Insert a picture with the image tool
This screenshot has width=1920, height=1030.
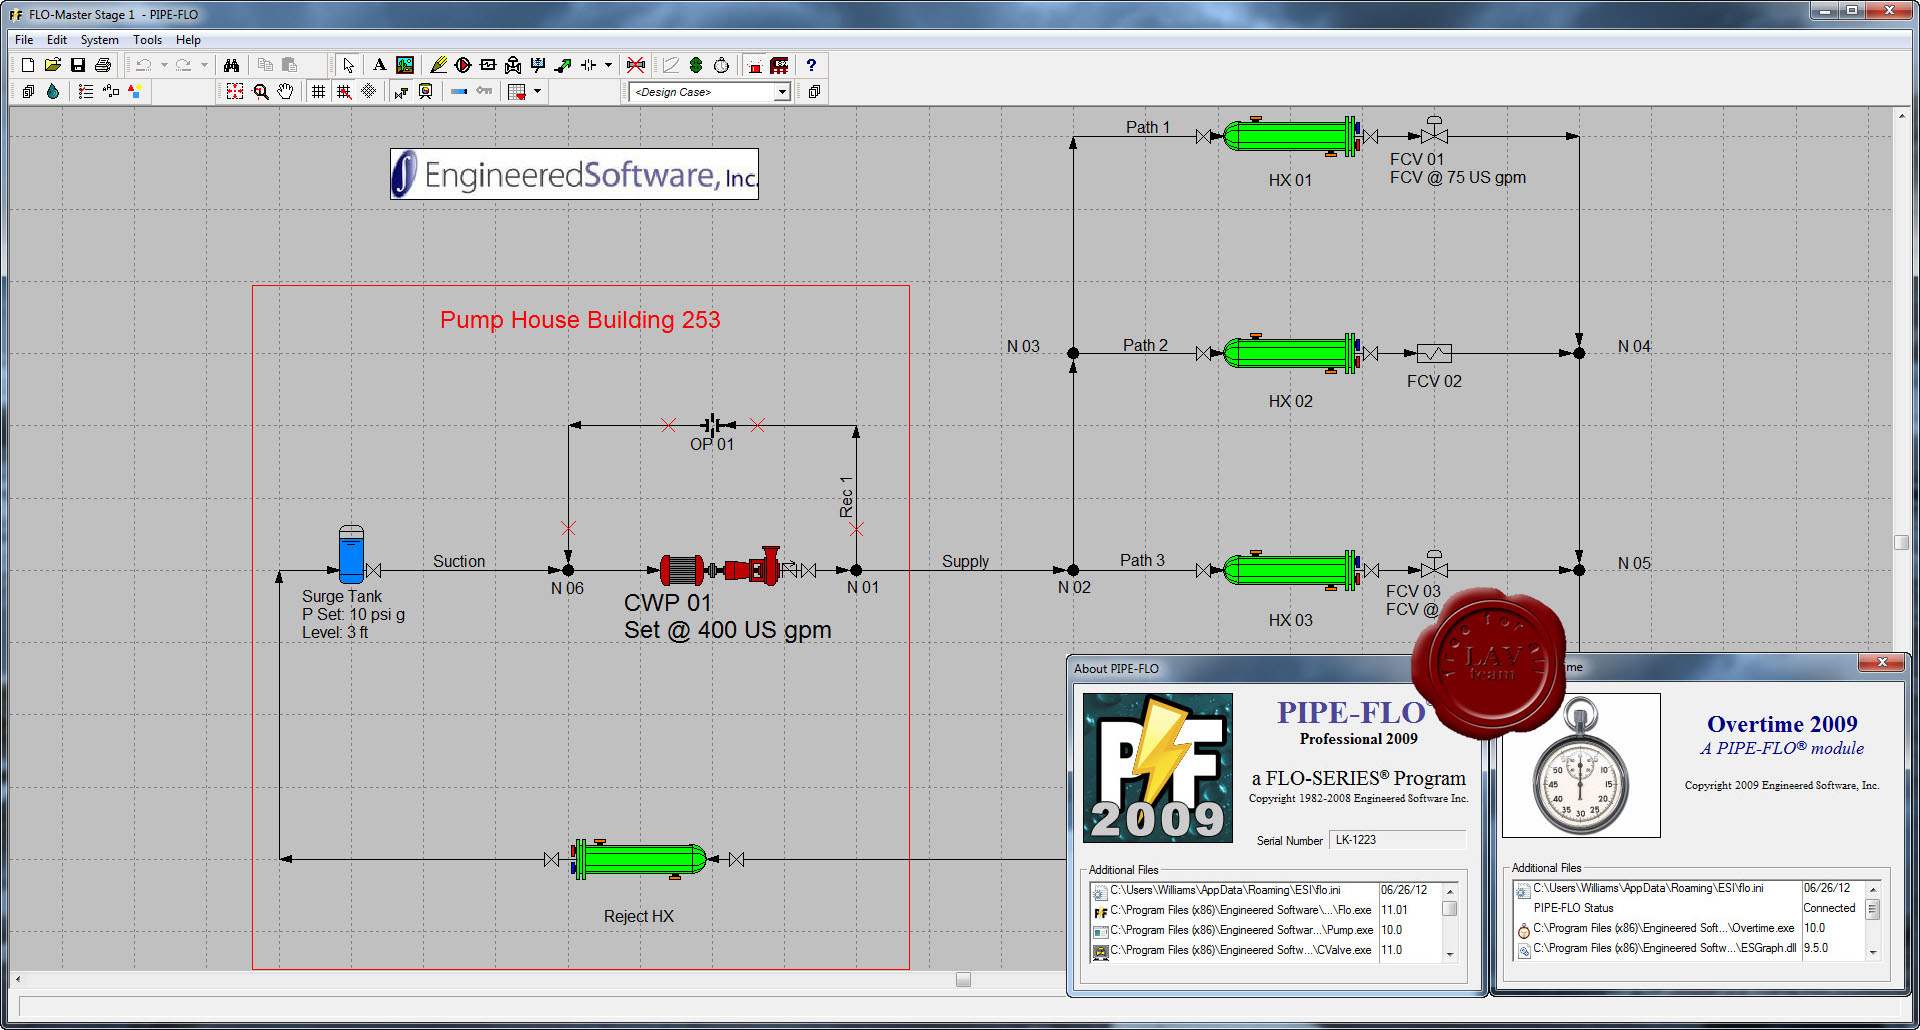[x=405, y=65]
